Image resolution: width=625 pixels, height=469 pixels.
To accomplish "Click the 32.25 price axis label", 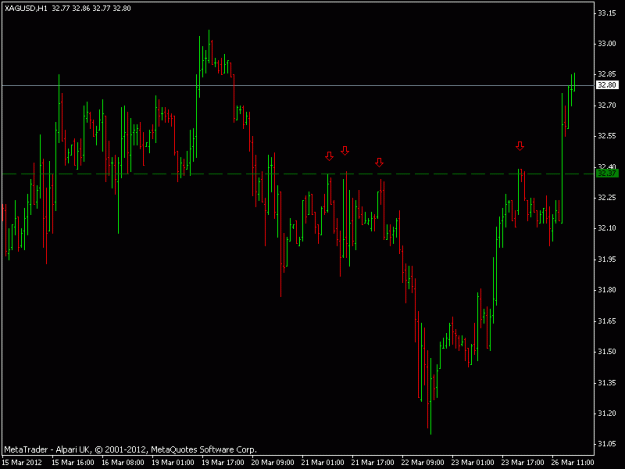I will pos(607,198).
